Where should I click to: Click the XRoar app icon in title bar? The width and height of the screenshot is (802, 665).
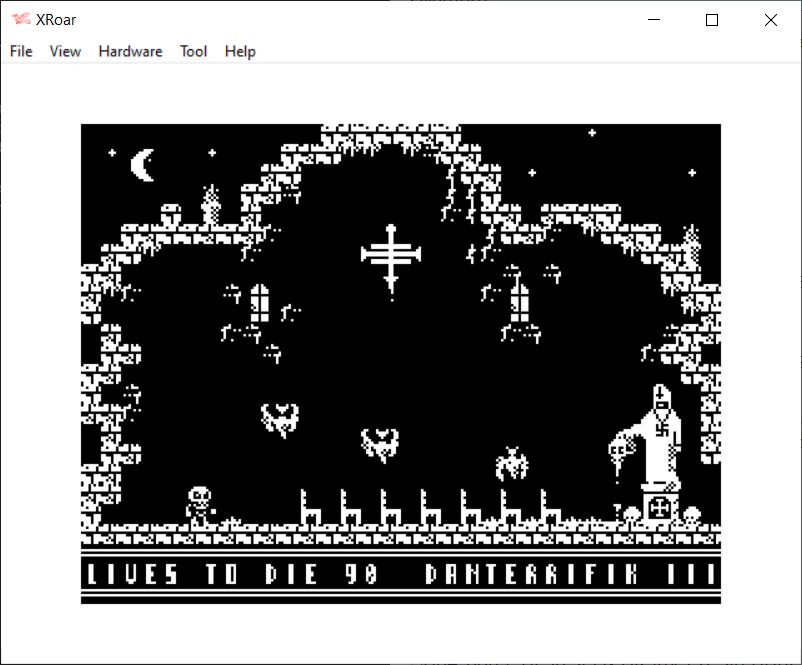click(x=21, y=19)
